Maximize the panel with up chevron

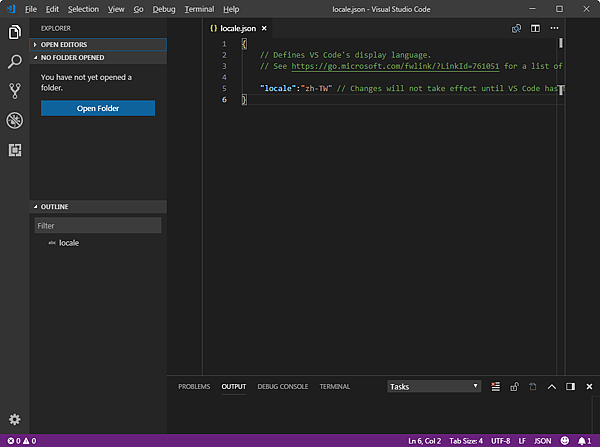[x=551, y=387]
